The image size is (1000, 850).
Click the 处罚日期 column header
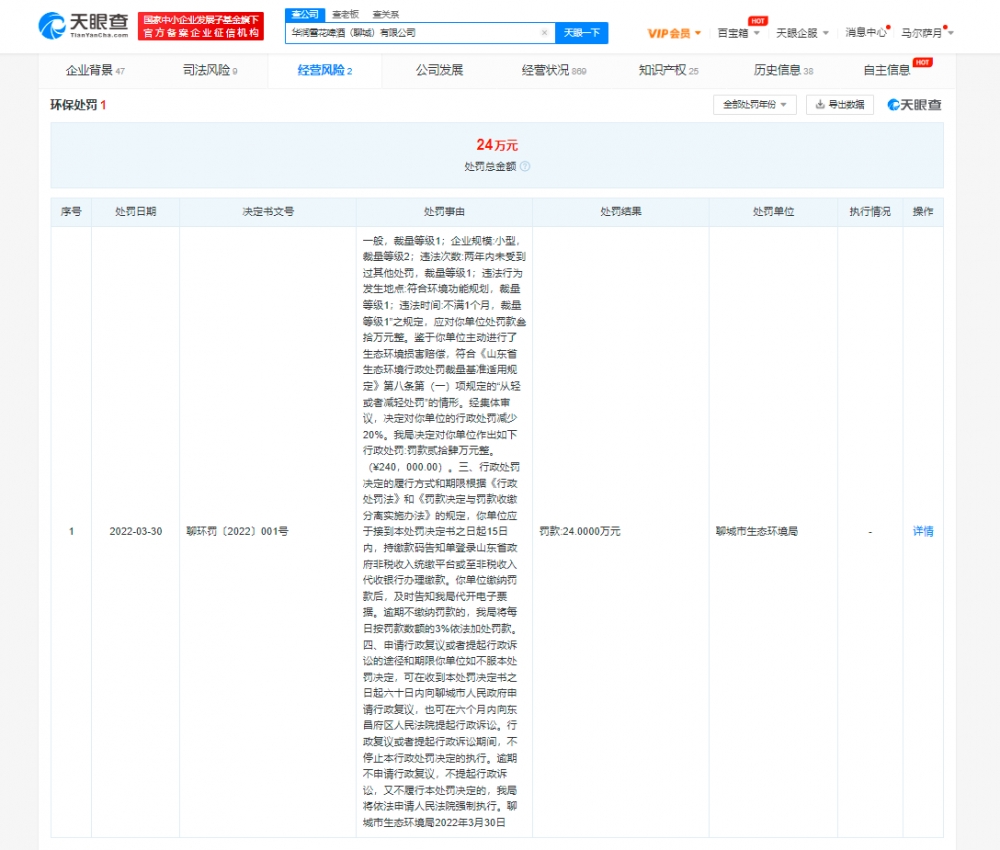[136, 212]
